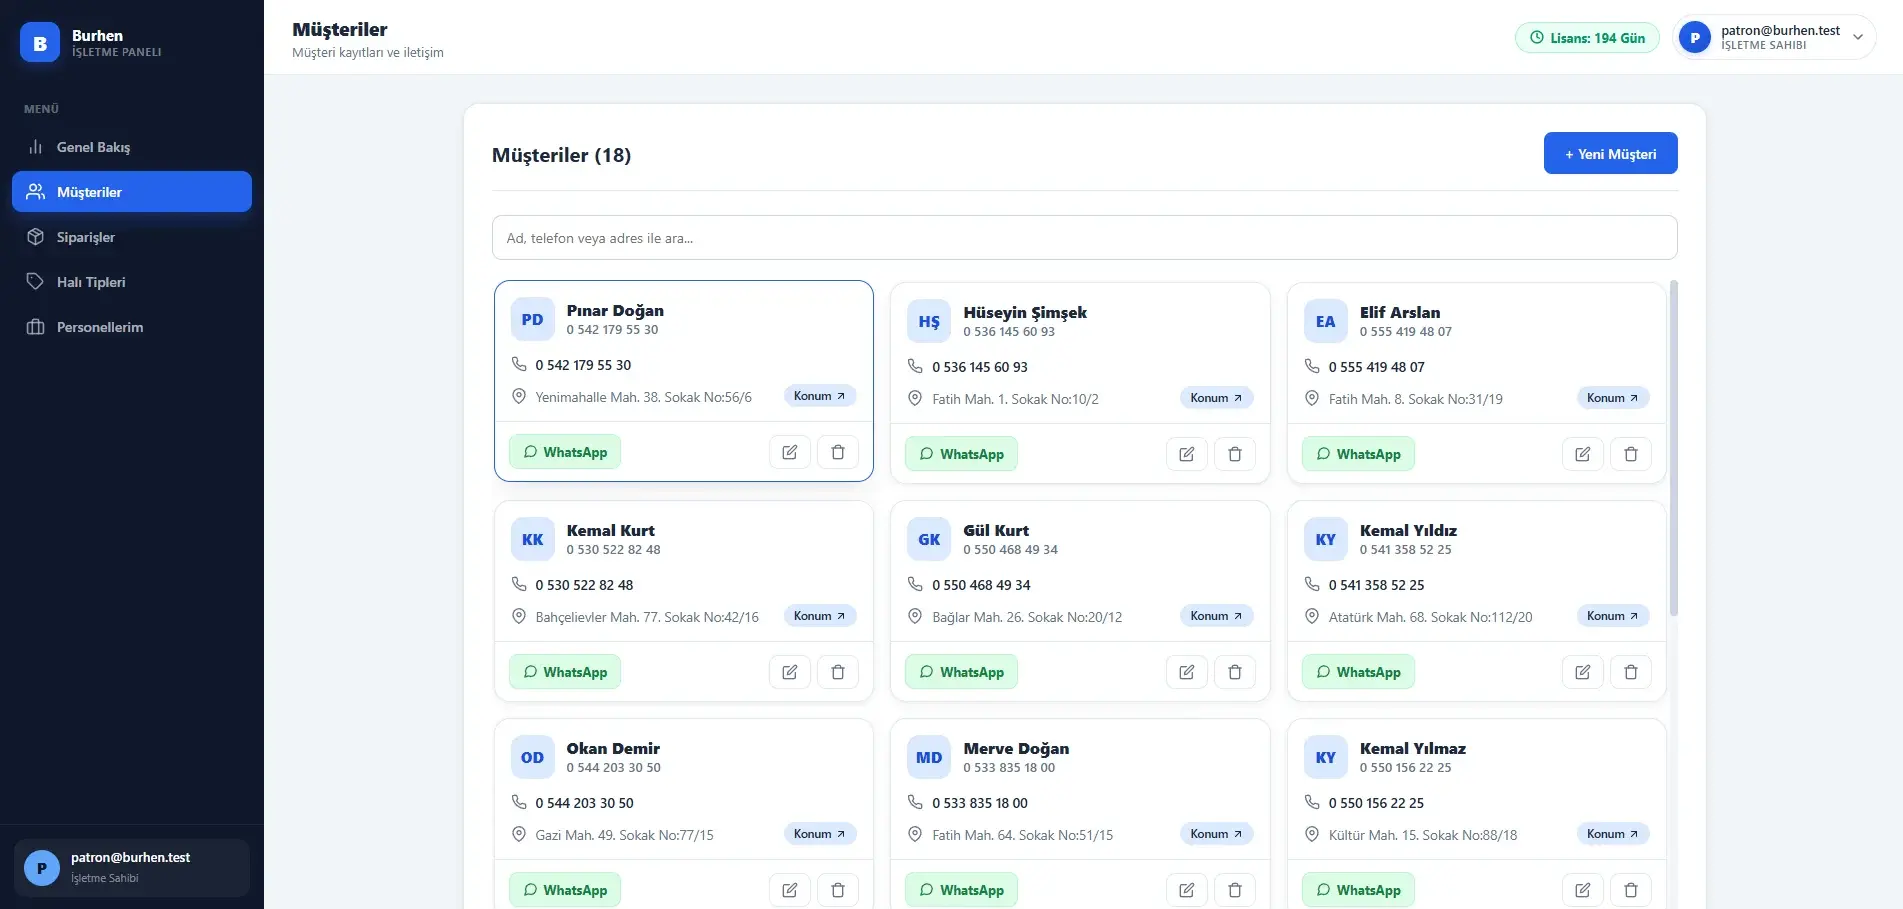The width and height of the screenshot is (1903, 909).
Task: Delete Kemal Kurt with the trash icon
Action: tap(838, 672)
